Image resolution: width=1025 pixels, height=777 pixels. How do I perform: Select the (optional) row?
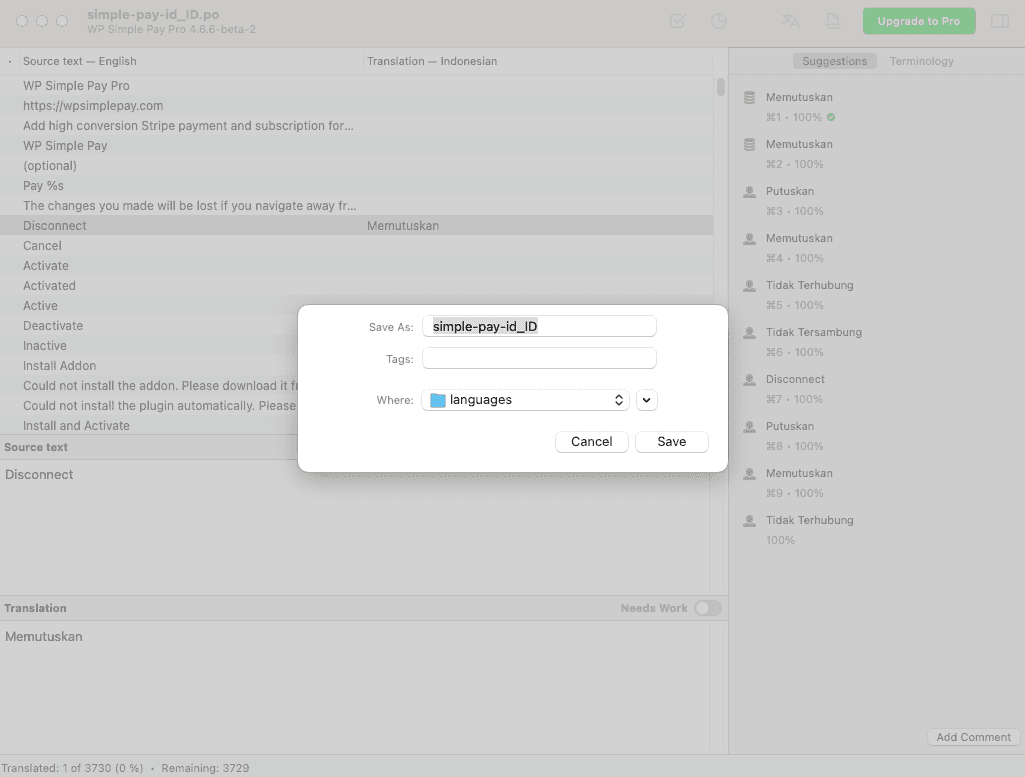[356, 166]
